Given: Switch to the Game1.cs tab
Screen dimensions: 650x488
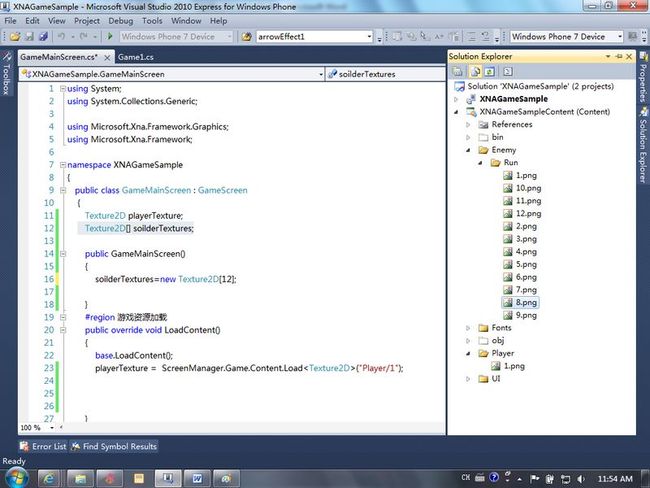Looking at the screenshot, I should pos(136,57).
